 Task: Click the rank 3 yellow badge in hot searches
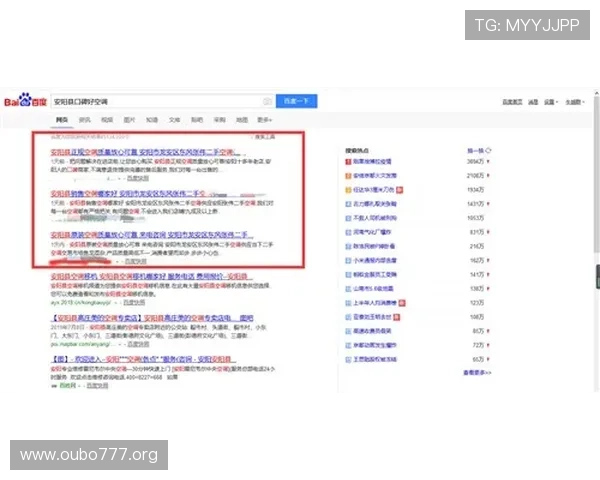pos(348,190)
